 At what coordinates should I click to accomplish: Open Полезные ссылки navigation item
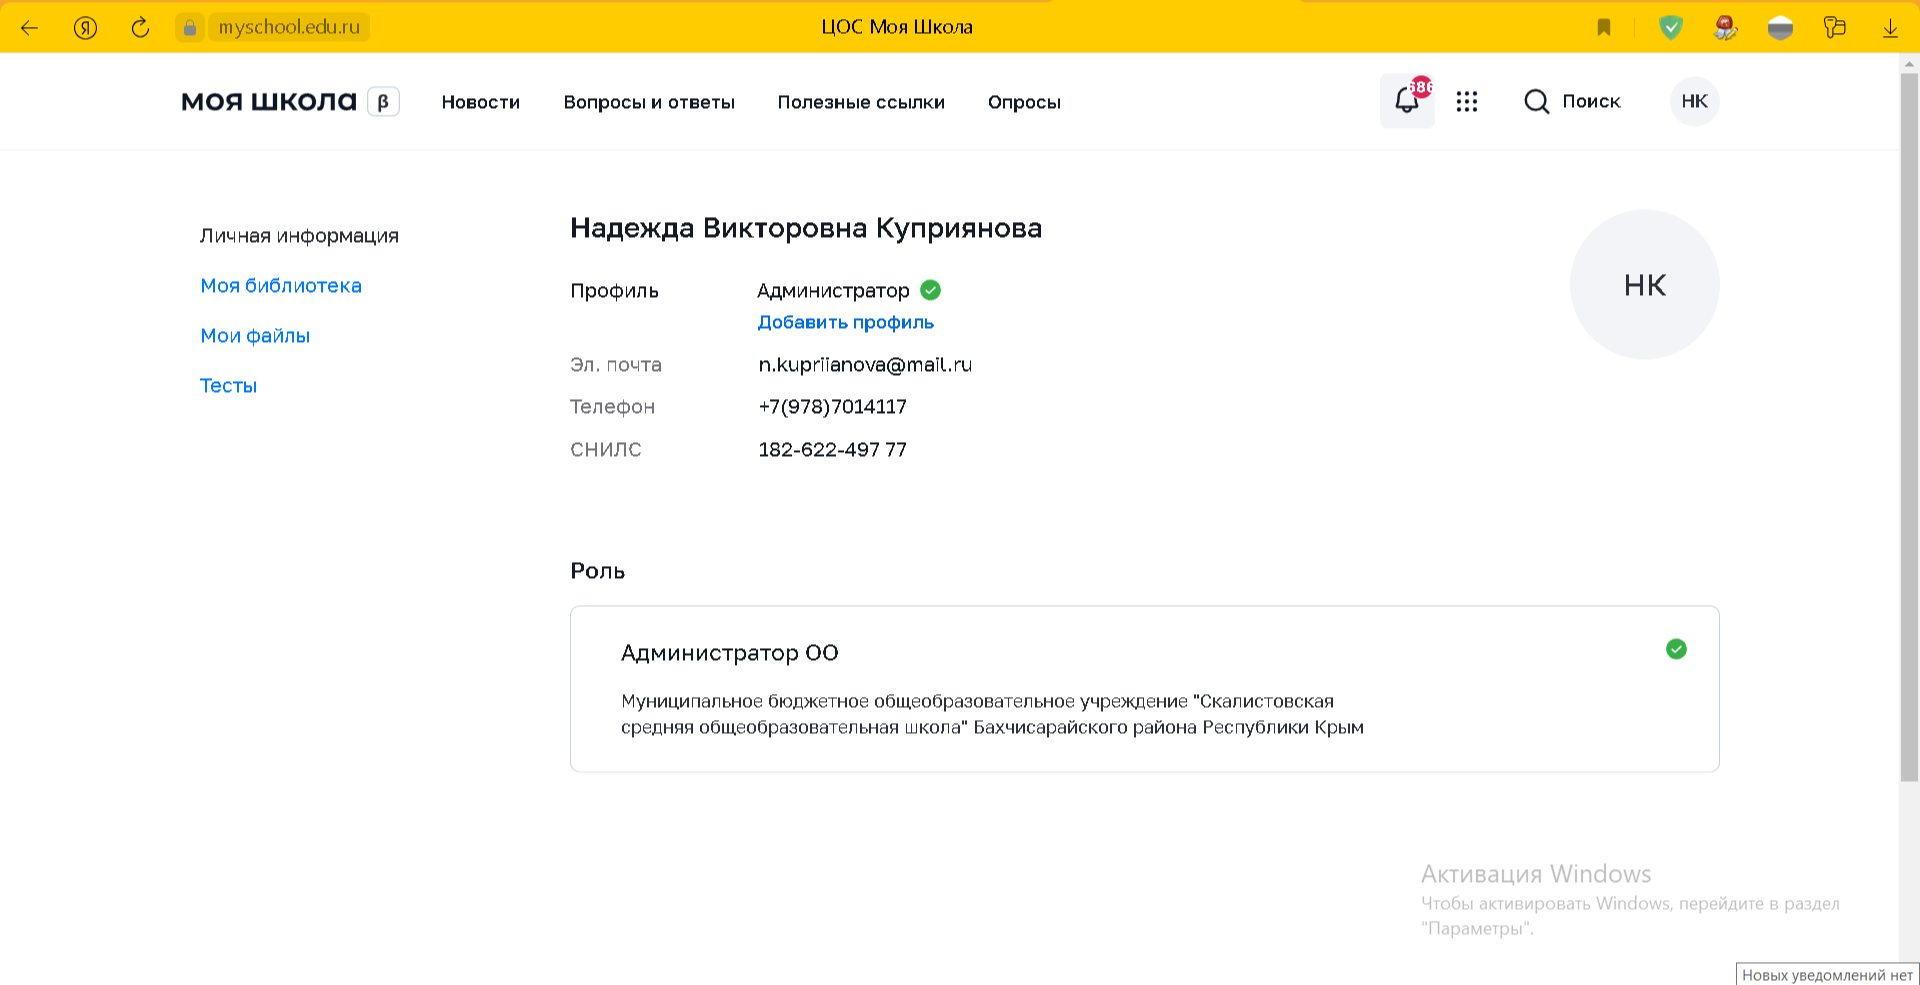(x=861, y=102)
